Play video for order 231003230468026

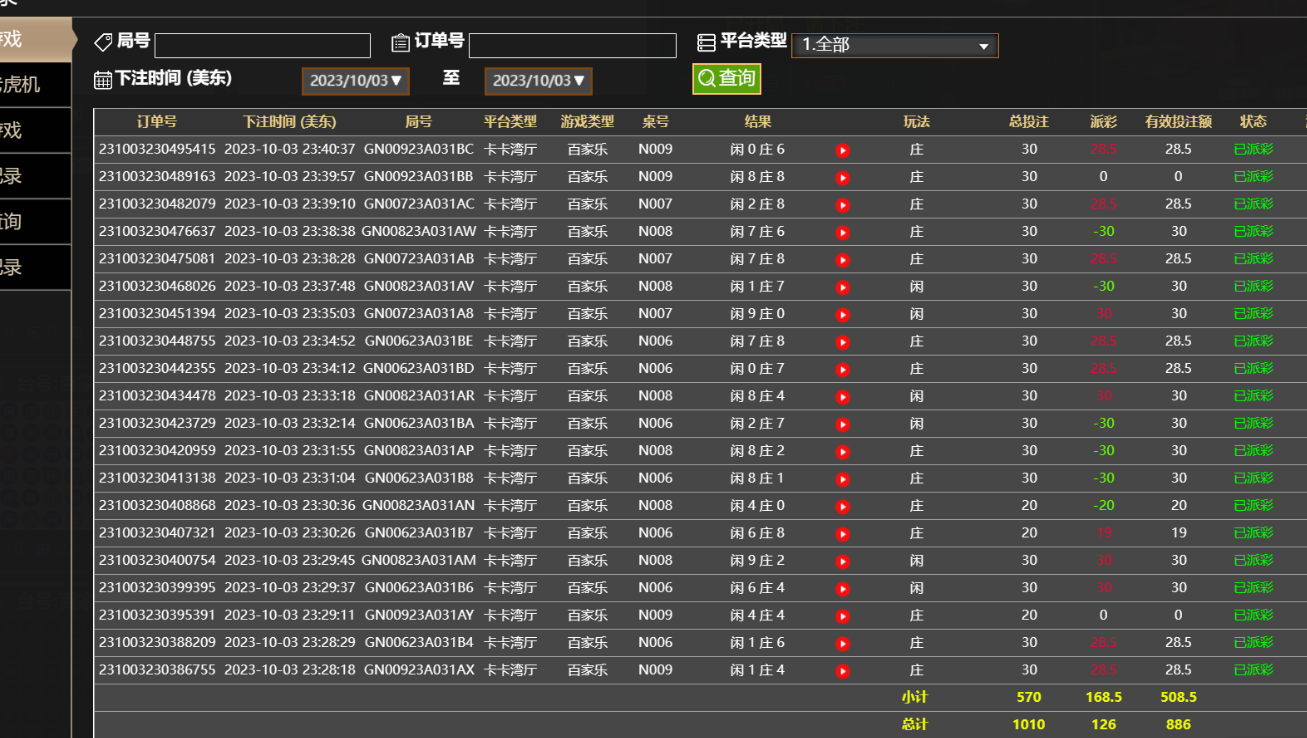(843, 288)
